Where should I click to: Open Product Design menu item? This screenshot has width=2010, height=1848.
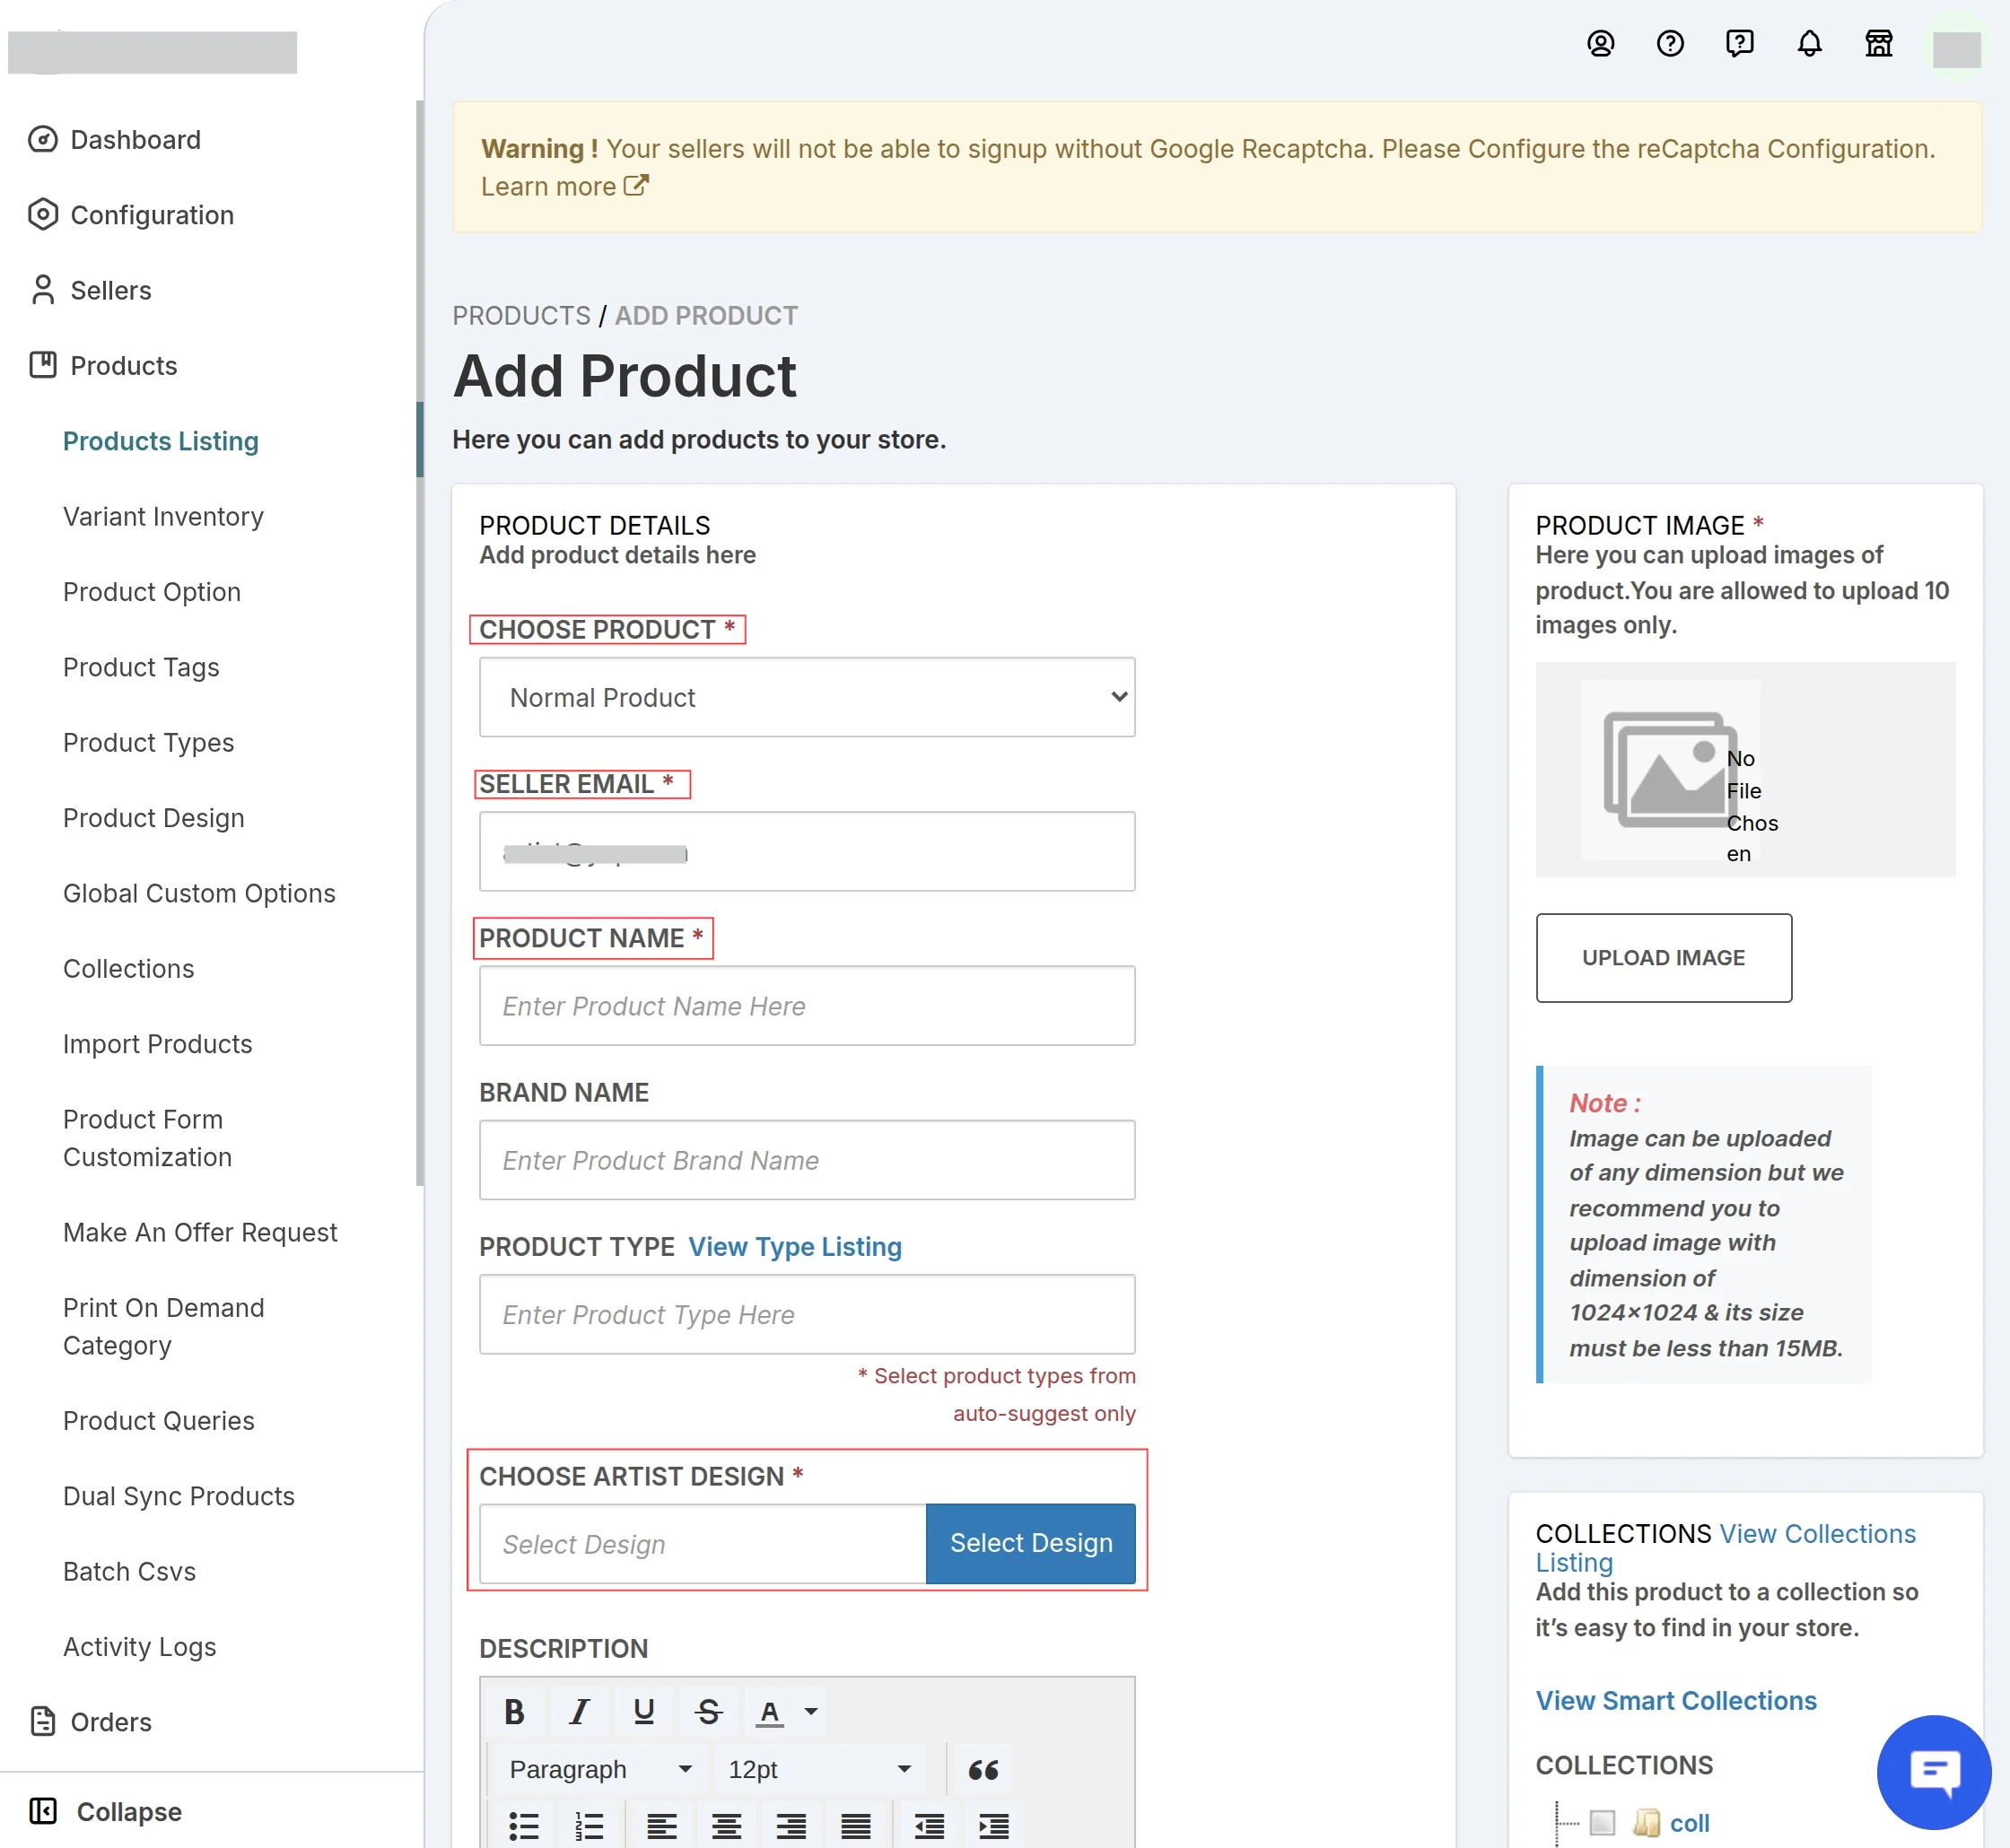pyautogui.click(x=154, y=818)
